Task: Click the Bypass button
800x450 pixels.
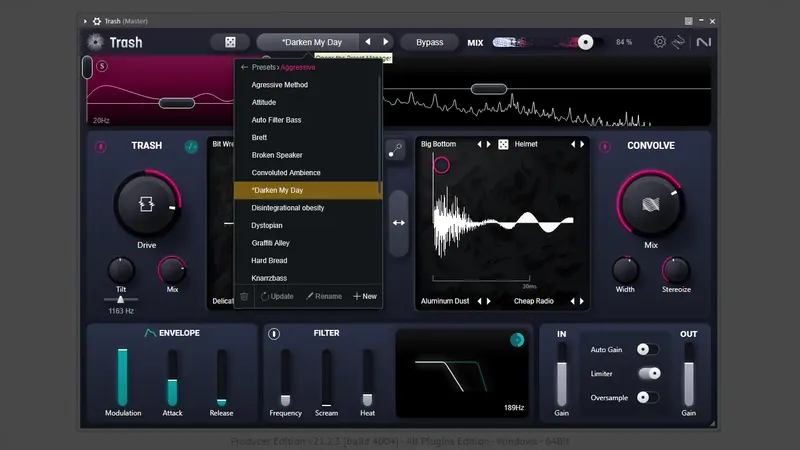Action: point(430,42)
